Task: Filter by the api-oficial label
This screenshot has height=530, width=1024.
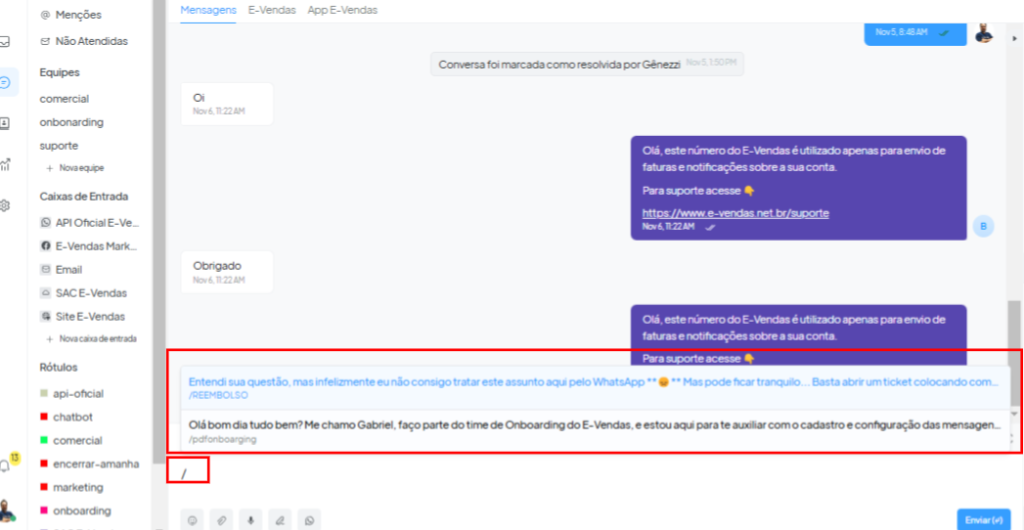Action: [x=72, y=394]
